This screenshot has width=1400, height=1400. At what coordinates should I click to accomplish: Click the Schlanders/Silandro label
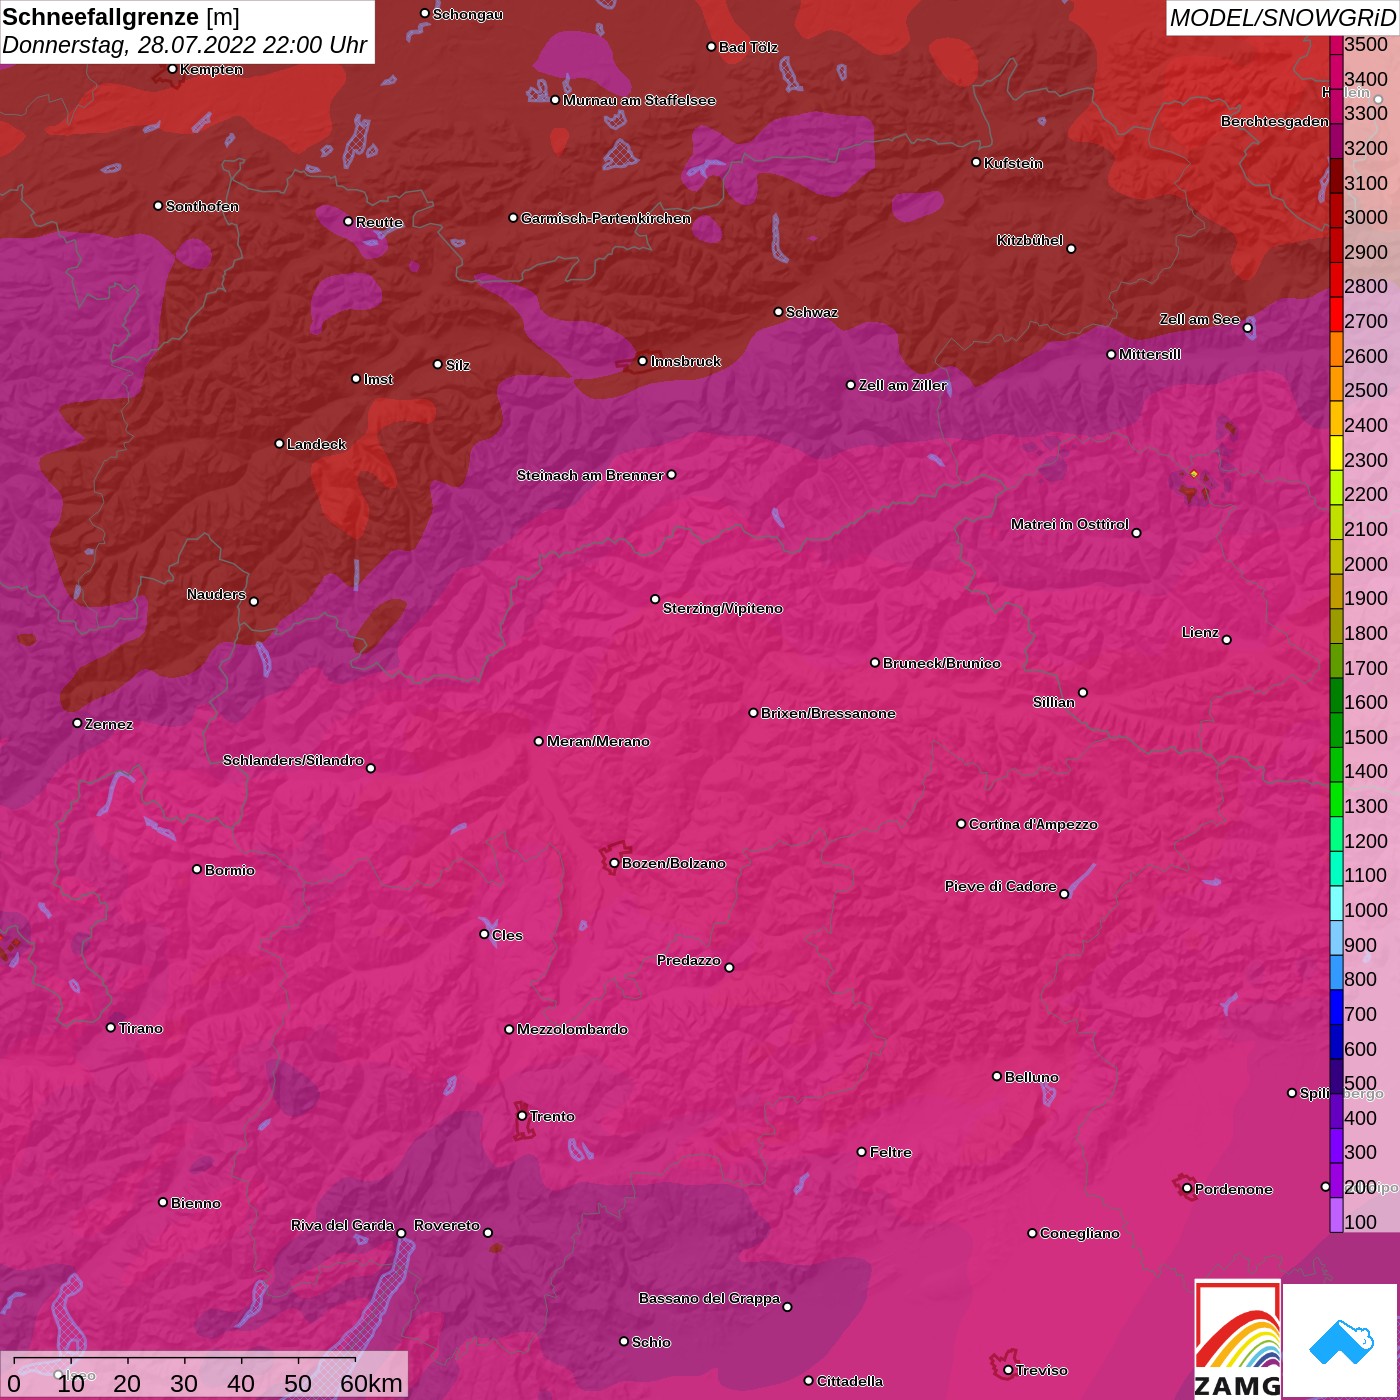point(293,760)
